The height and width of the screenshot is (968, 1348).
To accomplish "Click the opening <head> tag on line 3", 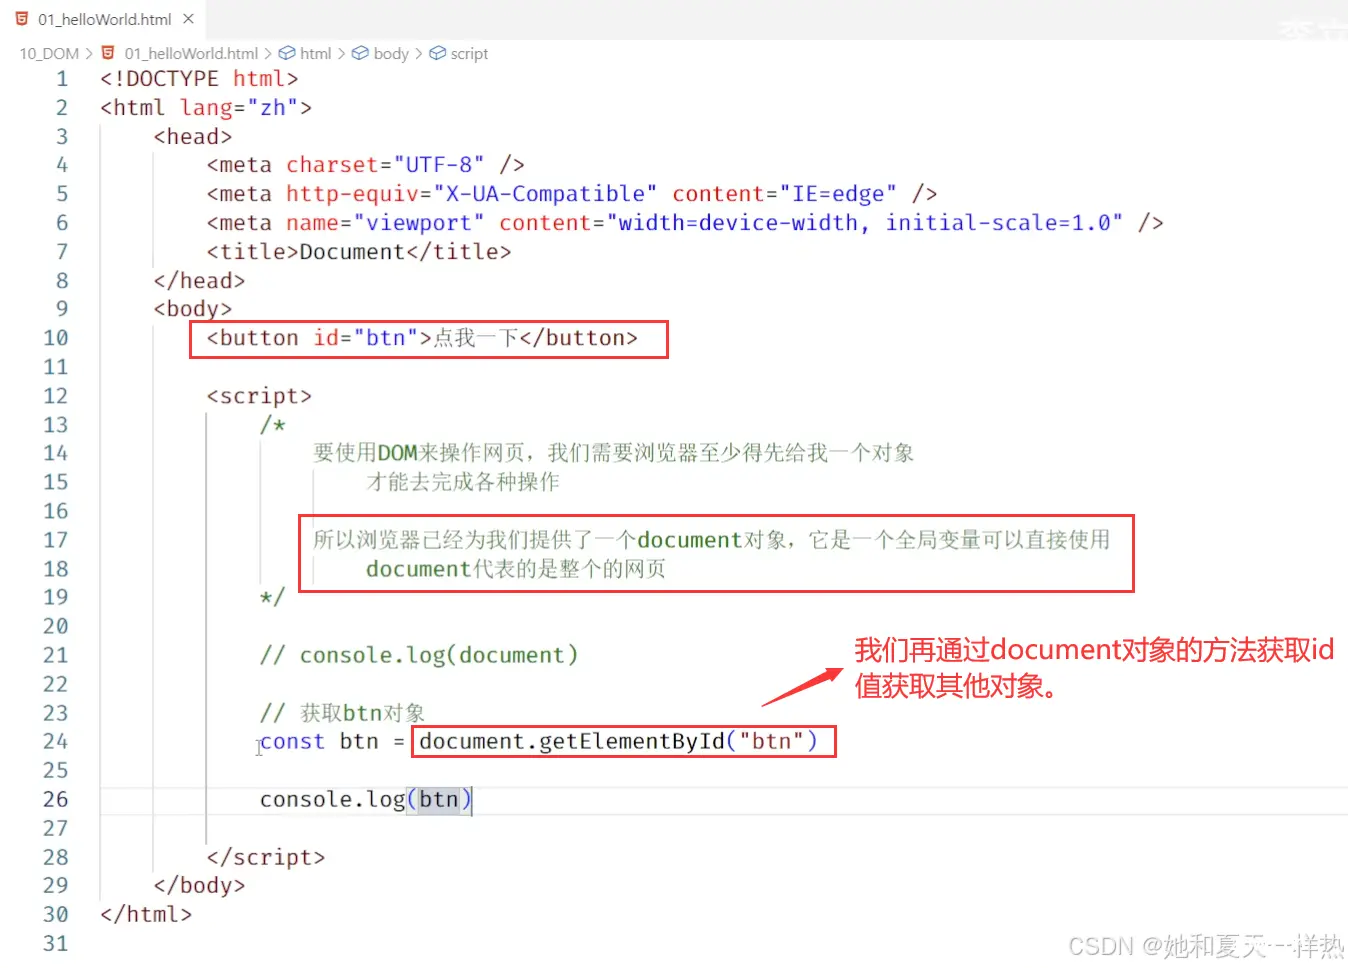I will click(x=193, y=137).
